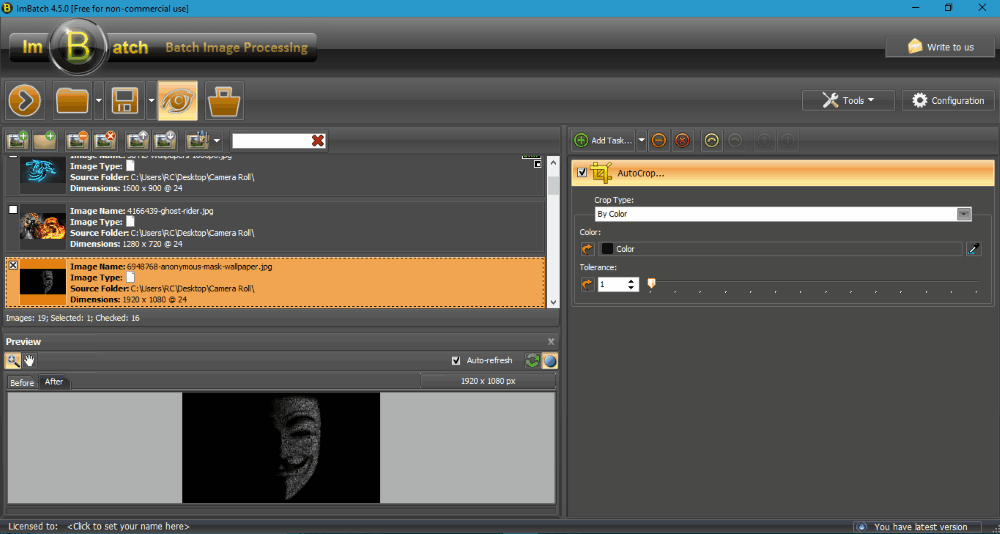1000x534 pixels.
Task: Delete all tasks with the red X circle
Action: [682, 140]
